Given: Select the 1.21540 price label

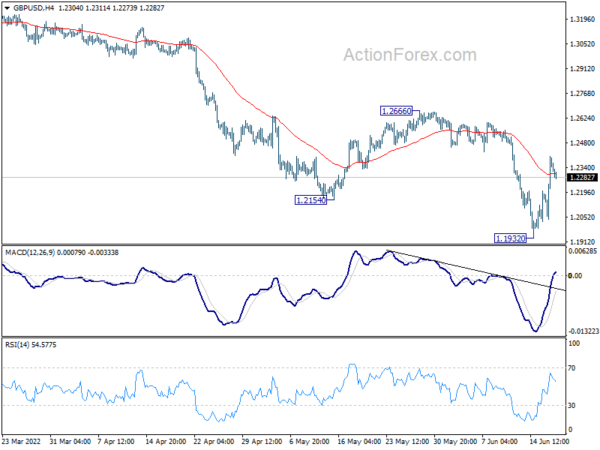Looking at the screenshot, I should [x=311, y=200].
